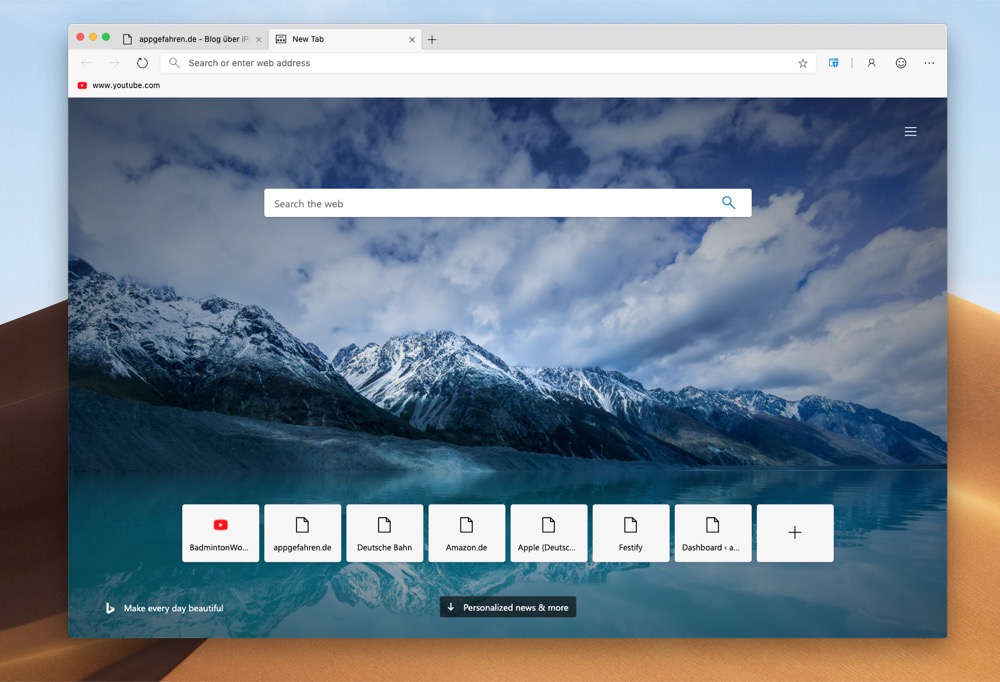Image resolution: width=1000 pixels, height=682 pixels.
Task: Open the three-dot settings and more menu
Action: 929,63
